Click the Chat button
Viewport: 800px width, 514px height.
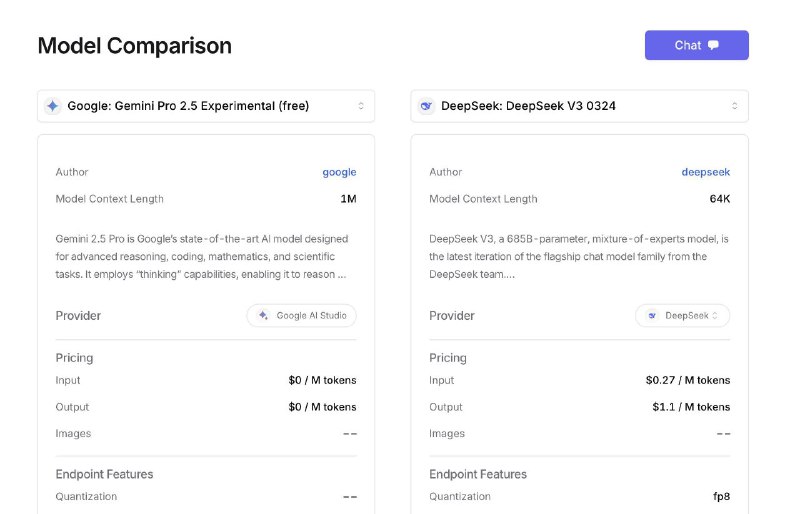[696, 45]
